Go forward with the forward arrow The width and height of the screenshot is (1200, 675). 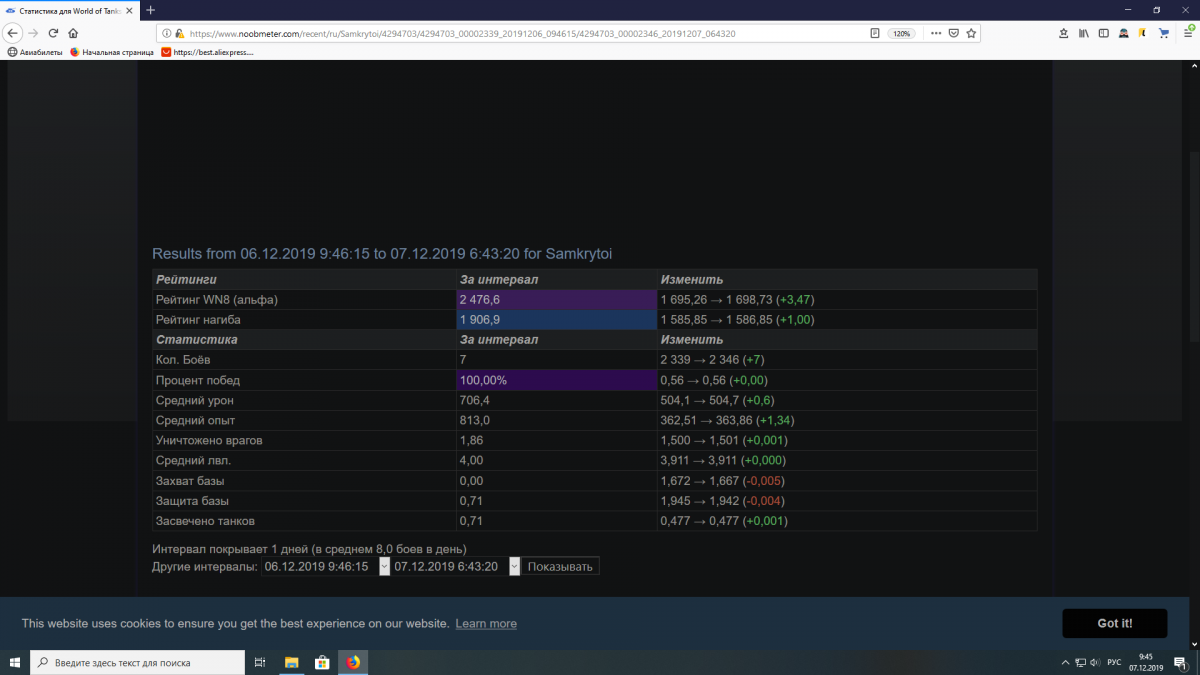[x=33, y=33]
